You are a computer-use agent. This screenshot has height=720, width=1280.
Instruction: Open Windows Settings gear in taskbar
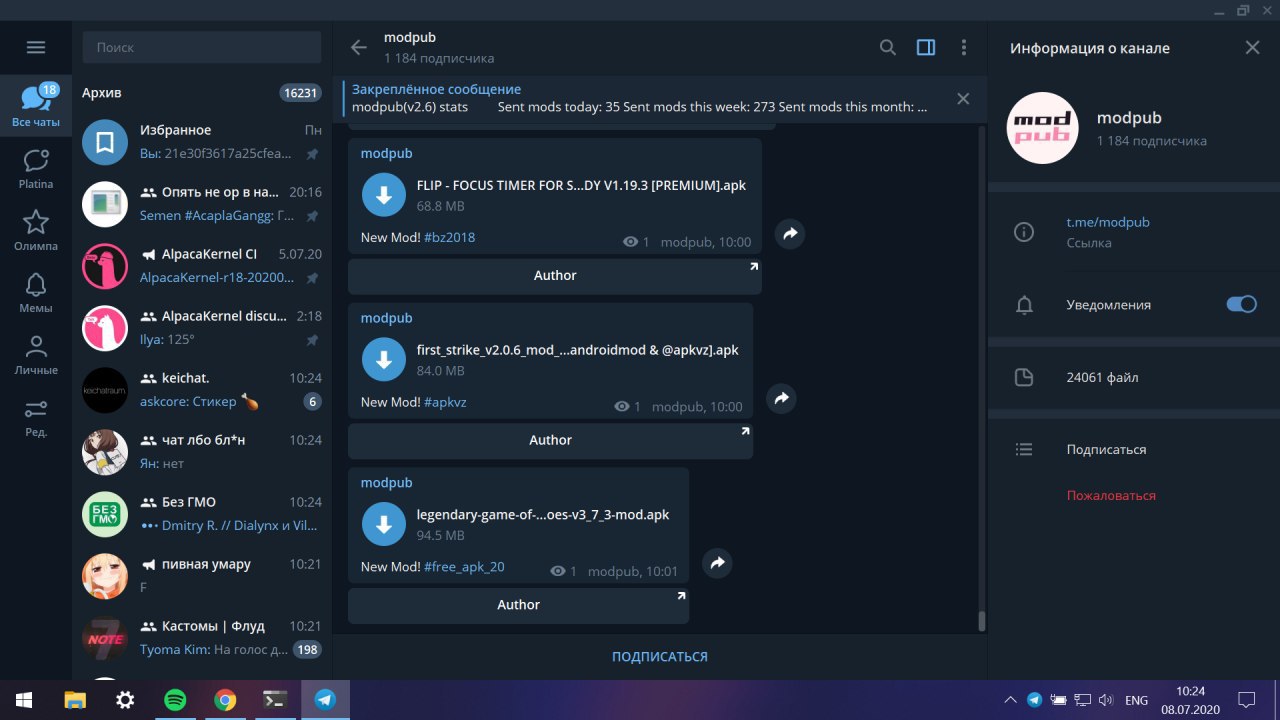coord(125,700)
